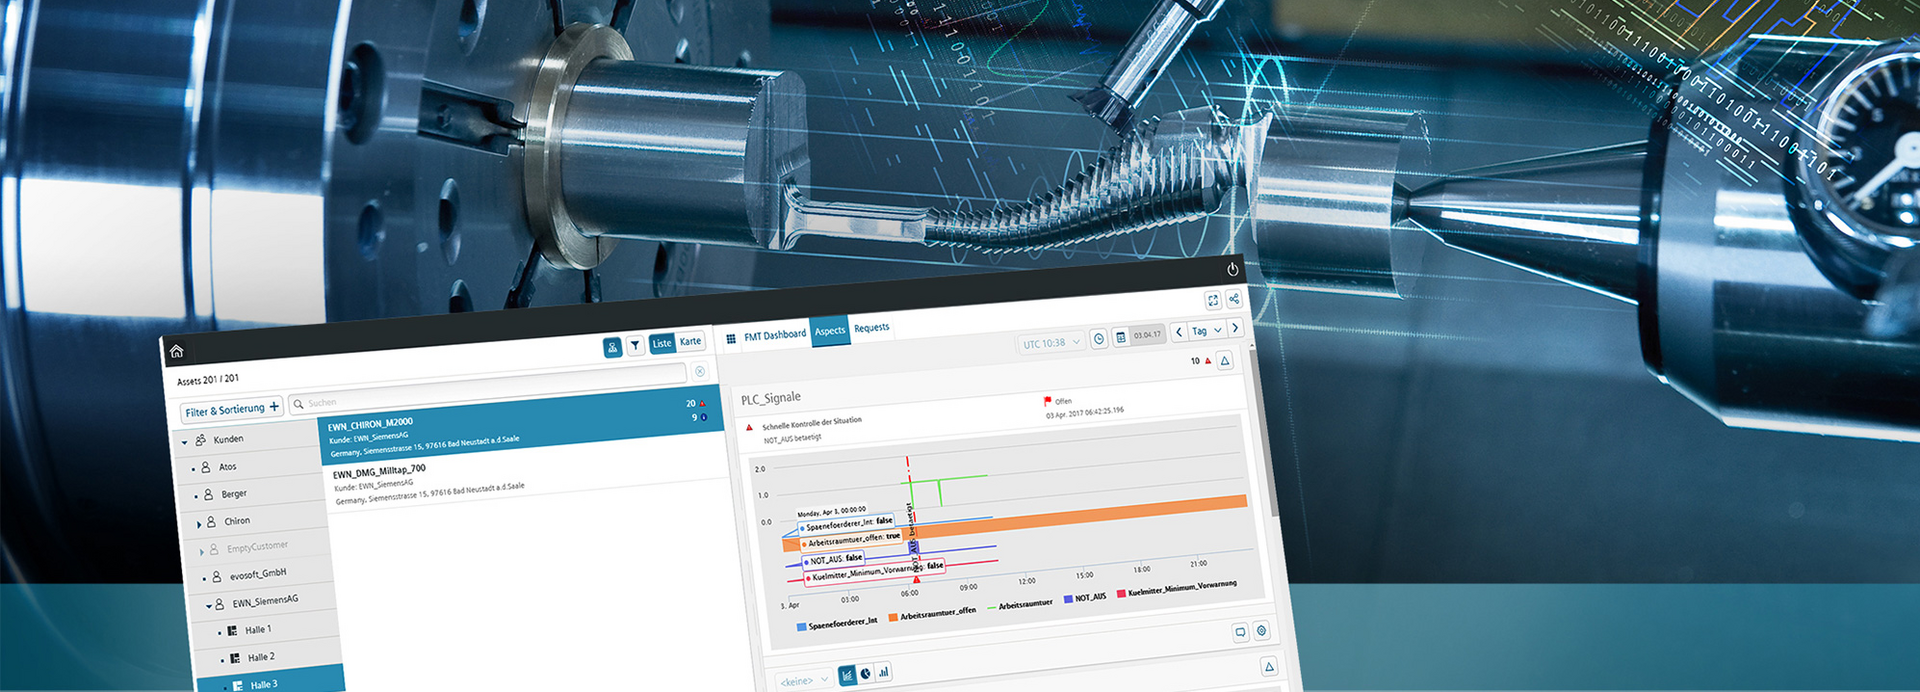Open fullscreen view with the expand icon
Image resolution: width=1920 pixels, height=692 pixels.
pyautogui.click(x=1212, y=300)
